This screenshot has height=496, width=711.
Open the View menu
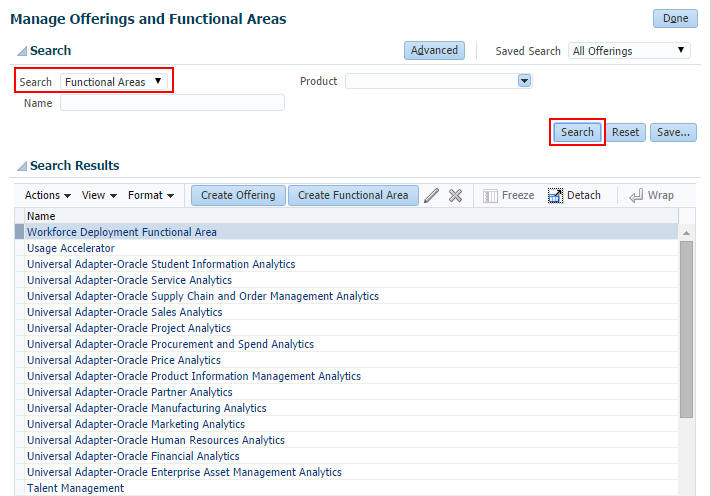[99, 196]
